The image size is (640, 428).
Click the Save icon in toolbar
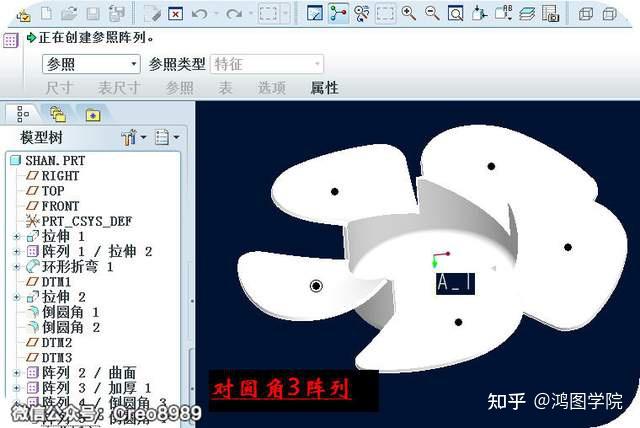93,14
